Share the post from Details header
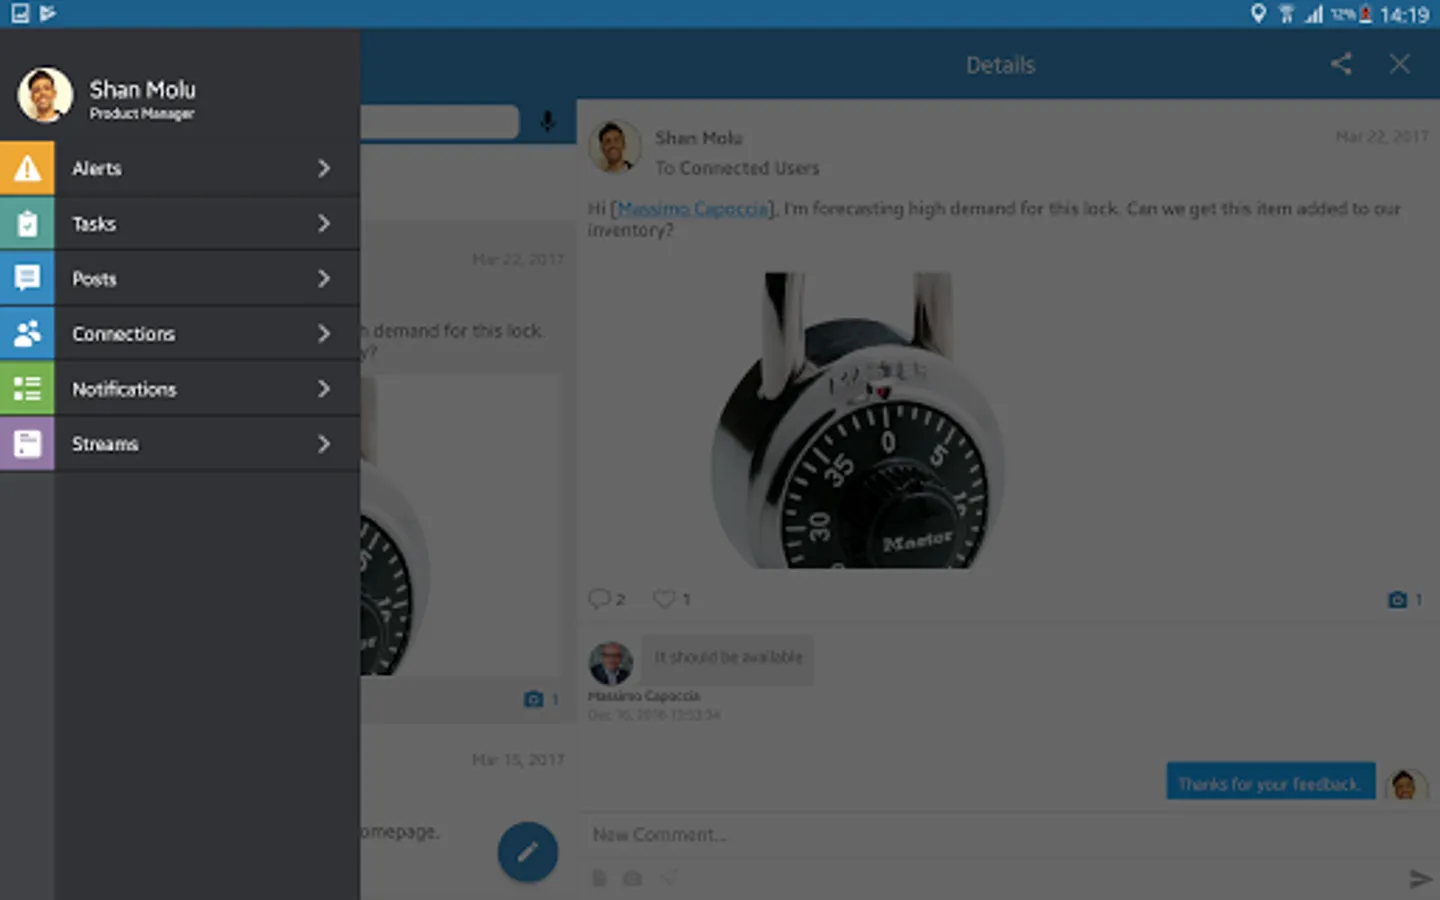 (x=1341, y=64)
